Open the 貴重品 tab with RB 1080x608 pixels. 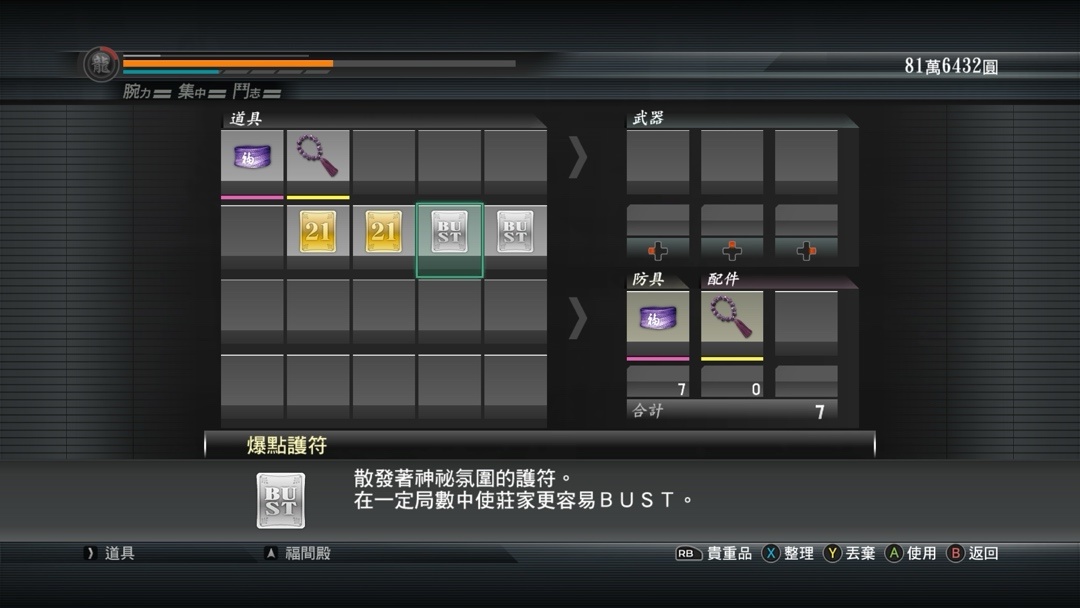[x=714, y=553]
